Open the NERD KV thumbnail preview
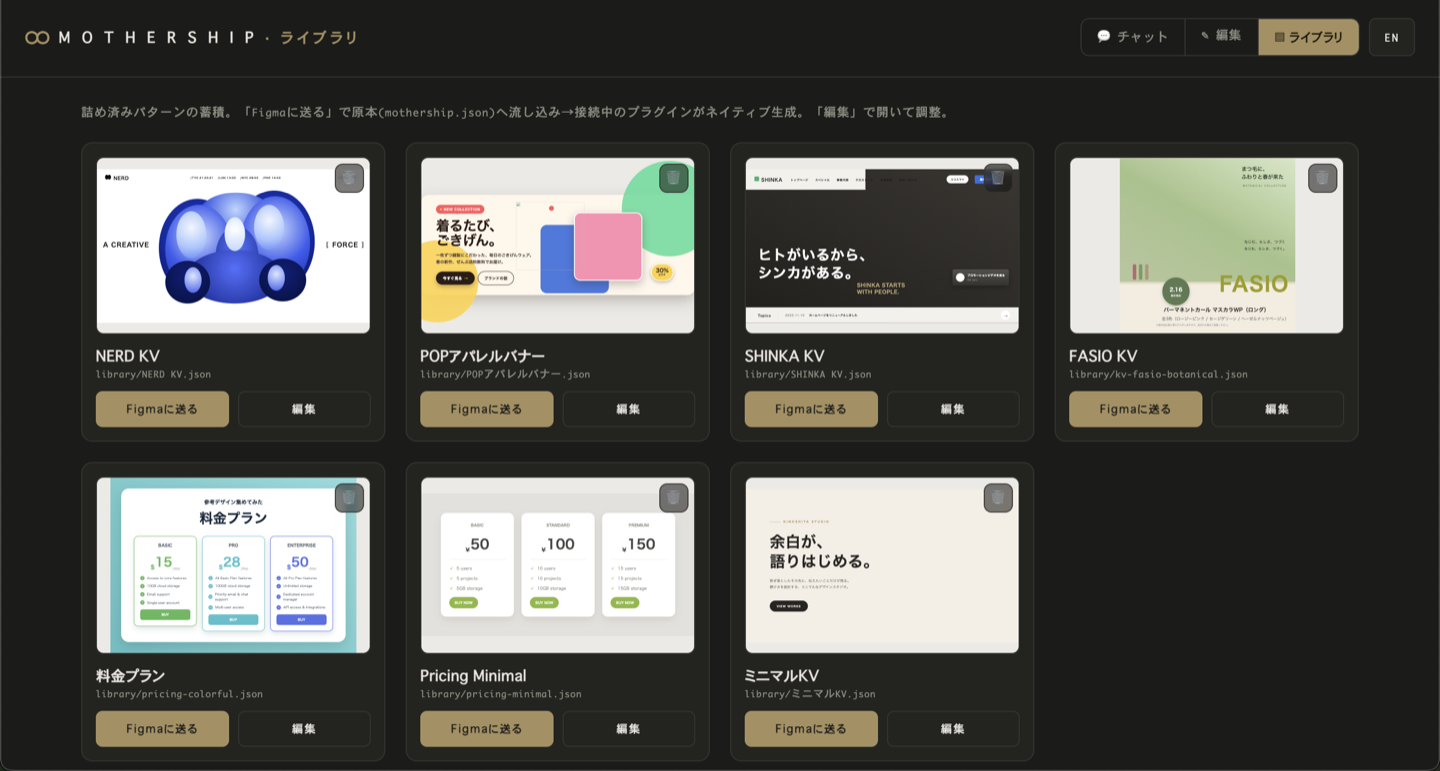The height and width of the screenshot is (771, 1440). point(233,245)
